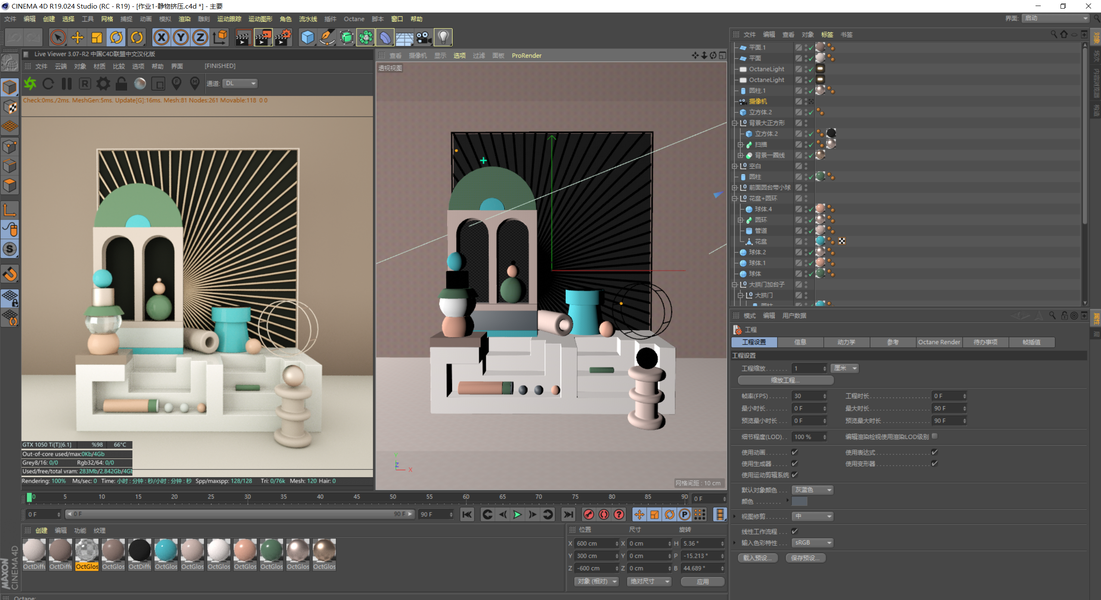Add a light using the bulb icon
The image size is (1101, 600).
[443, 37]
